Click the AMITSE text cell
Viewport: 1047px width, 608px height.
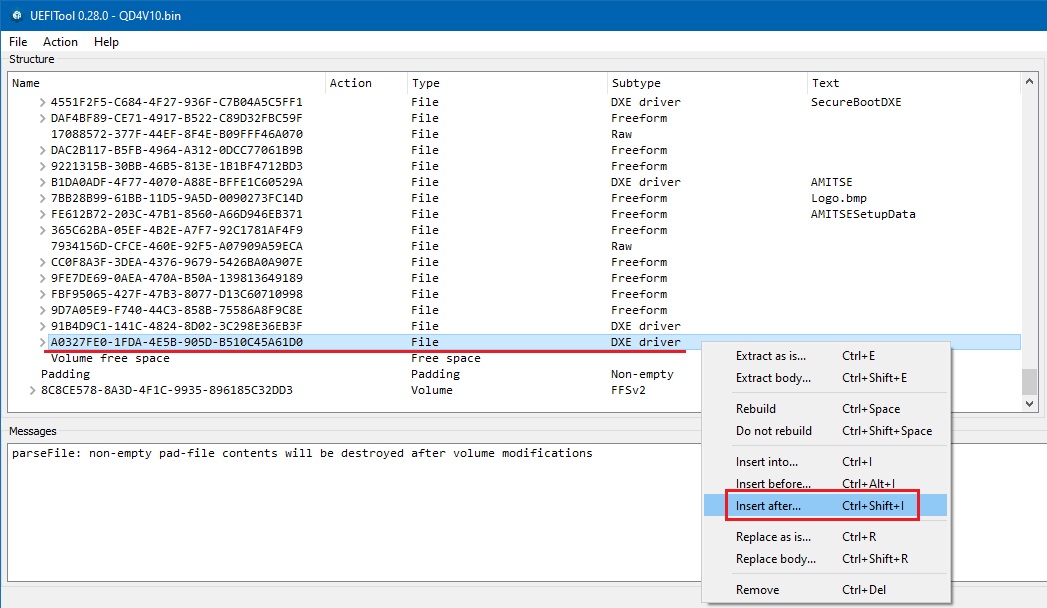[831, 182]
